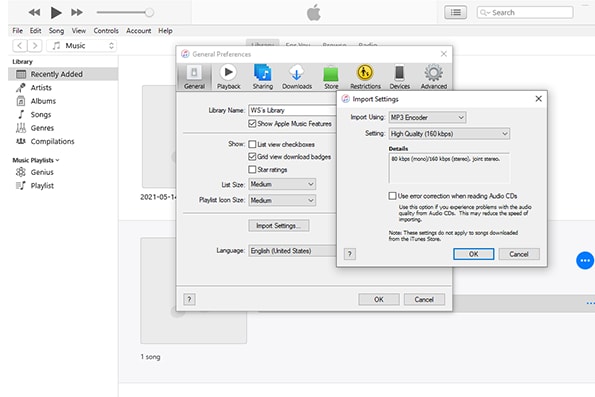Enable the List view checkboxes option

[252, 144]
